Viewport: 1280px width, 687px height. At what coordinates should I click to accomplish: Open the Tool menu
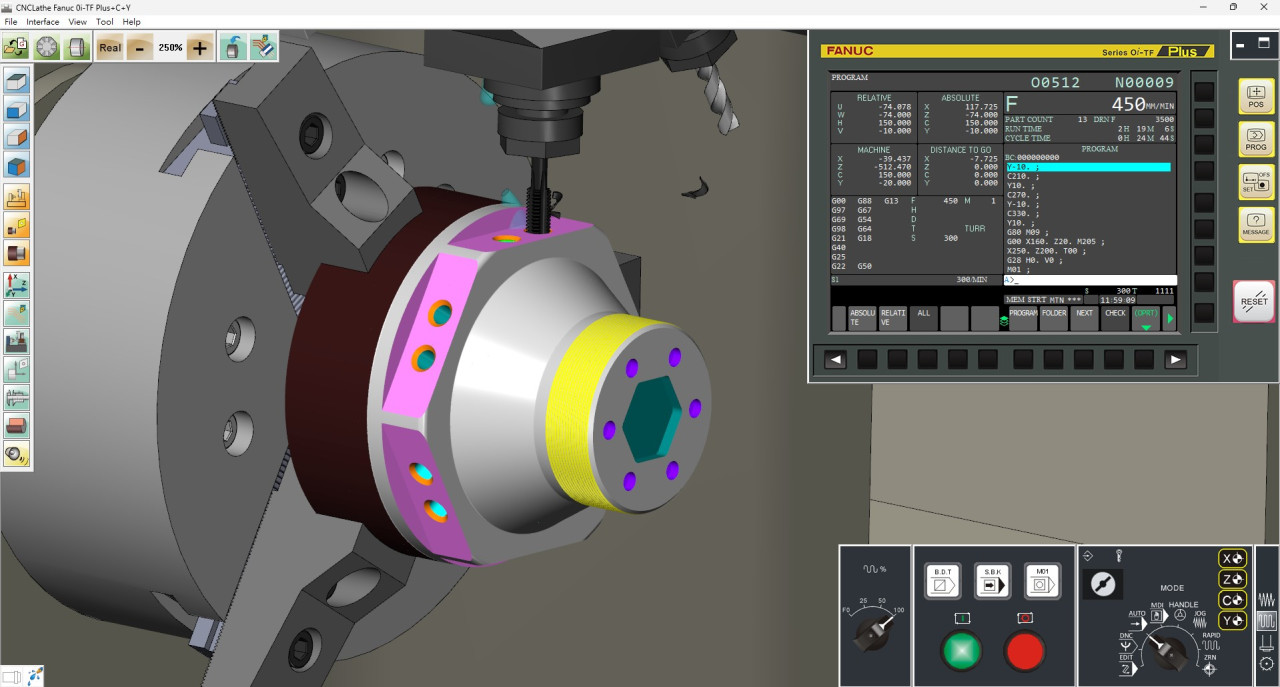click(105, 21)
